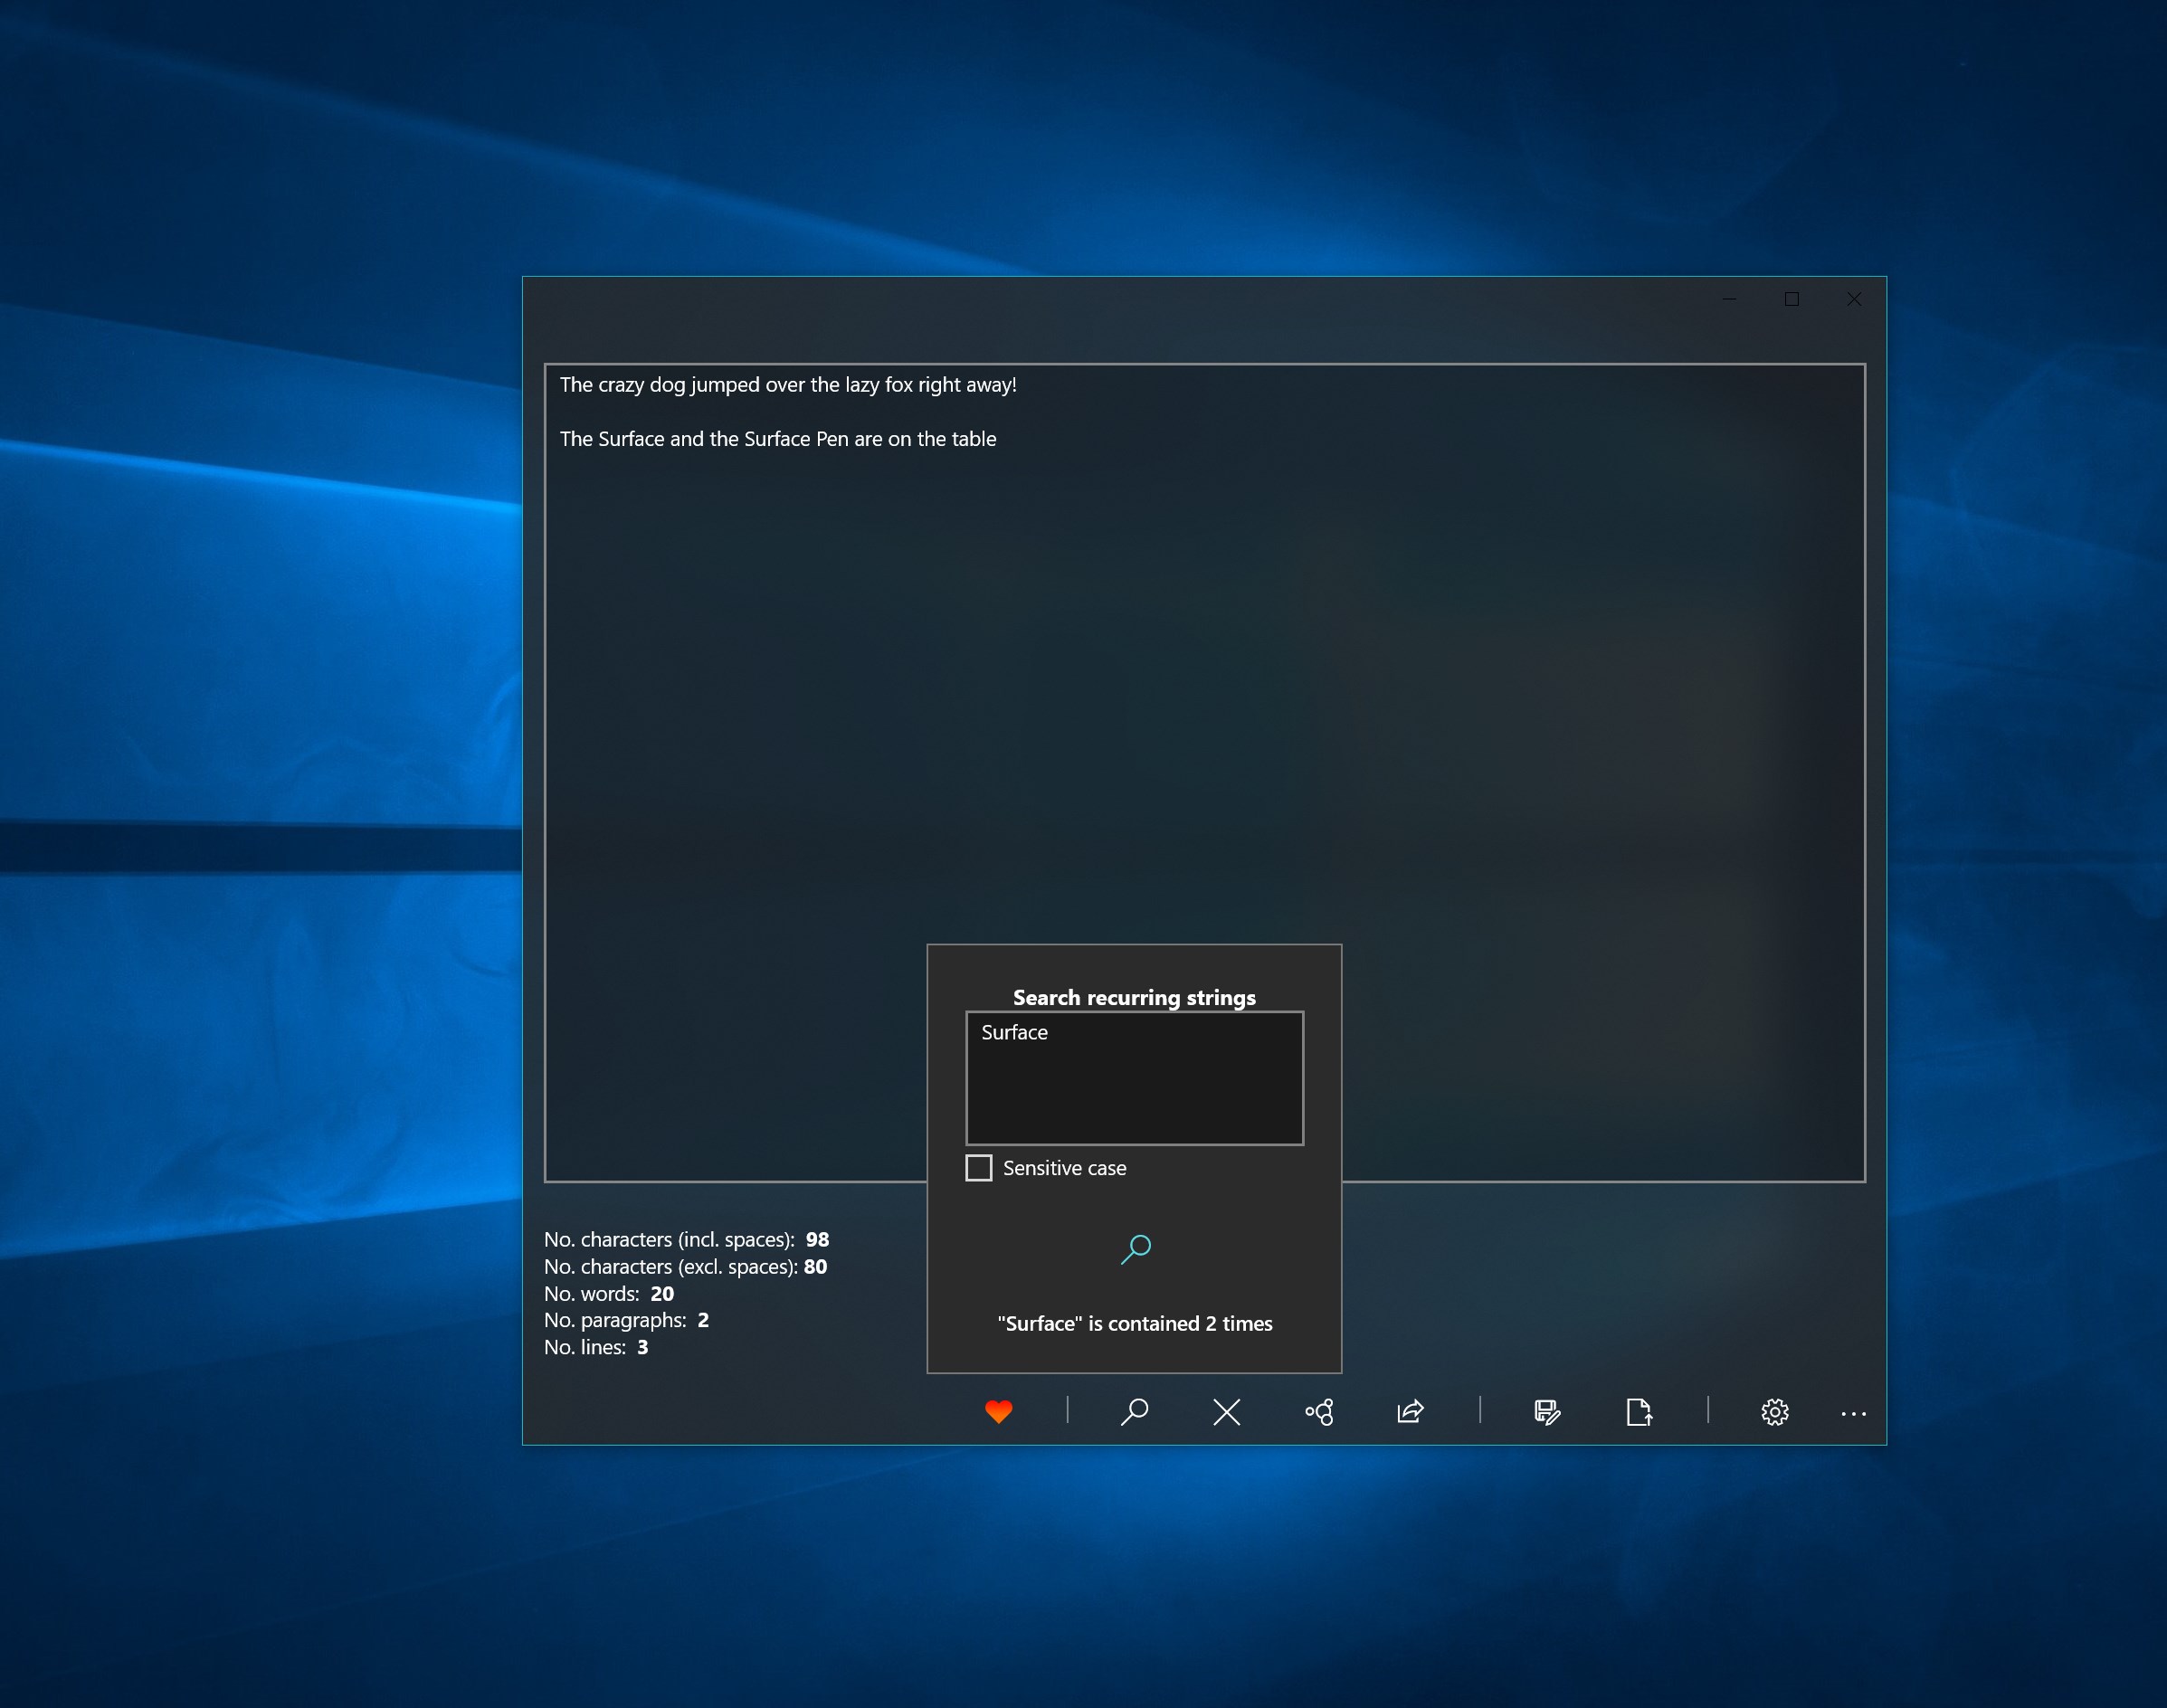This screenshot has width=2167, height=1708.
Task: Click the first line about crazy dog
Action: click(787, 385)
